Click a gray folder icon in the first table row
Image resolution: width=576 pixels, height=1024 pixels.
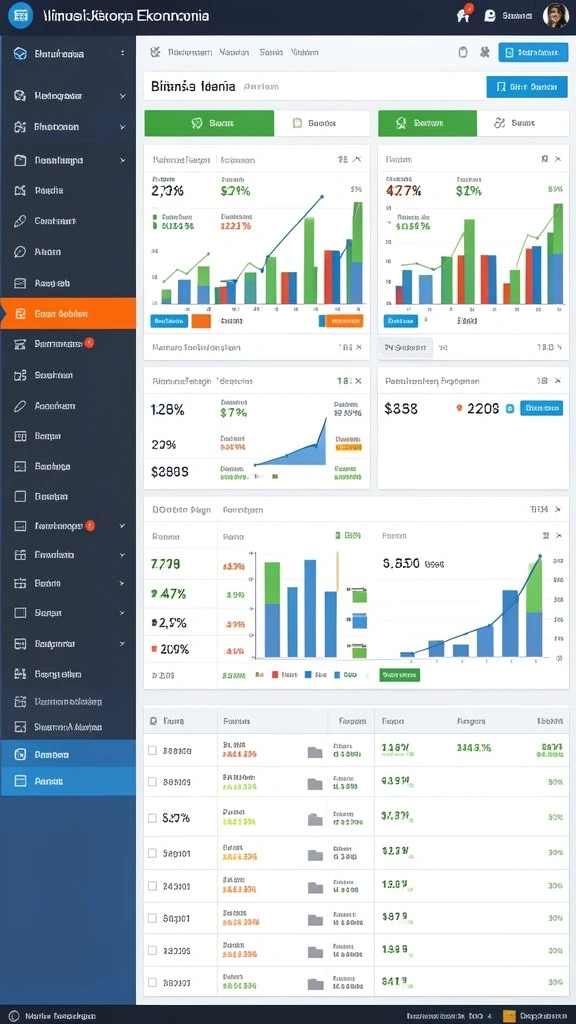315,752
